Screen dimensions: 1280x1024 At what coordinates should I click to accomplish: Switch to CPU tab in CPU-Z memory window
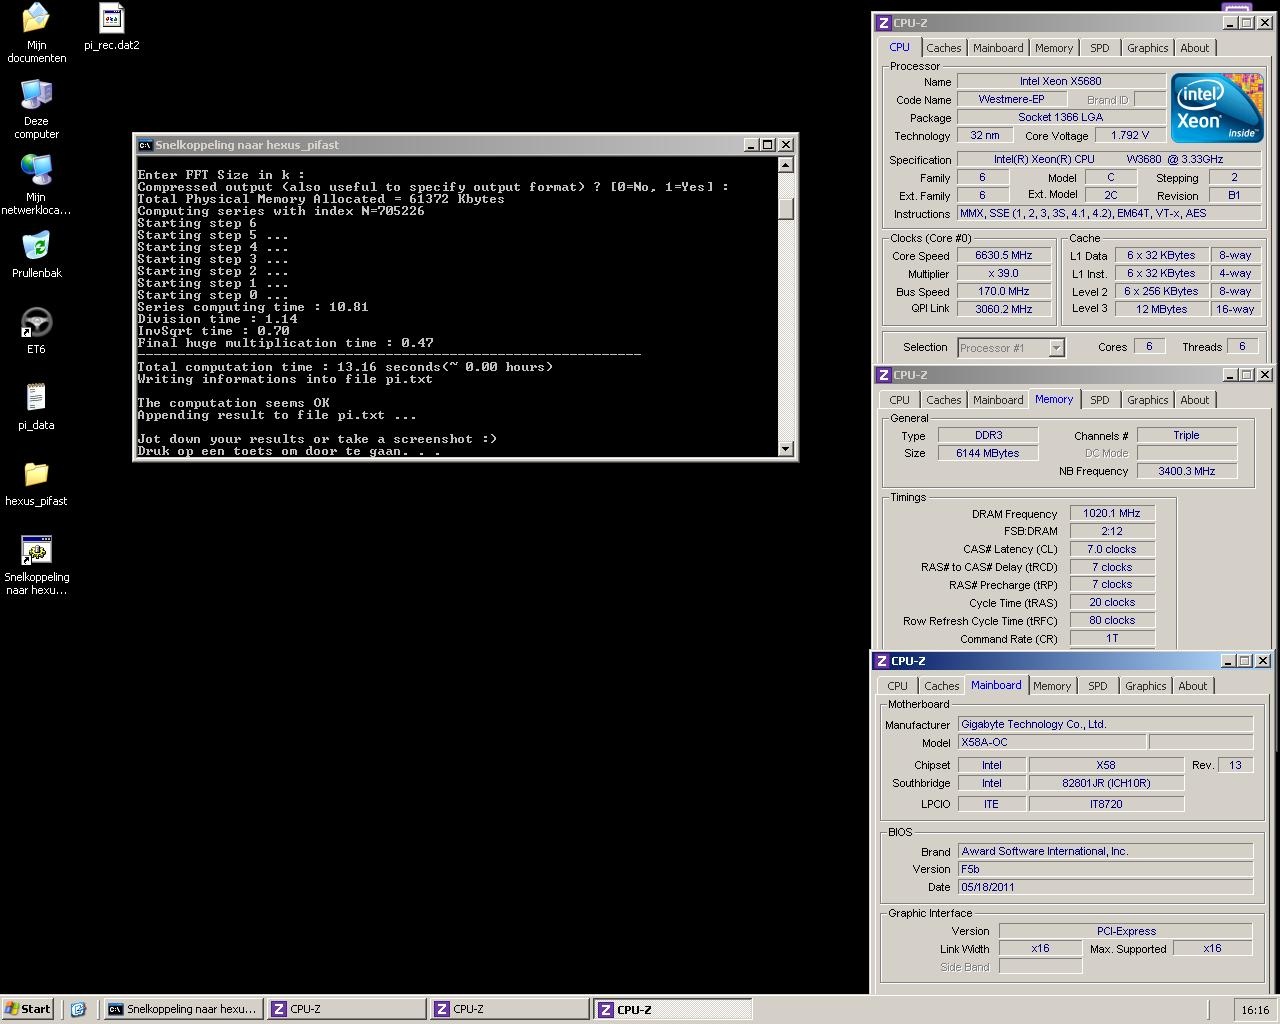[x=900, y=400]
